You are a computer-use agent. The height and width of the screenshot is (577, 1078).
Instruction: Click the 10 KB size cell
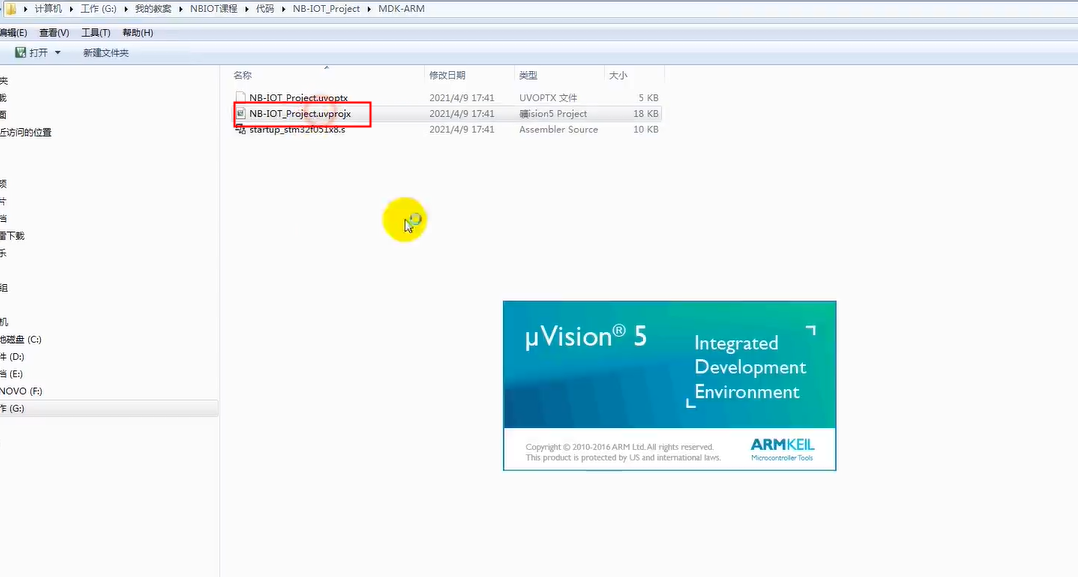646,129
